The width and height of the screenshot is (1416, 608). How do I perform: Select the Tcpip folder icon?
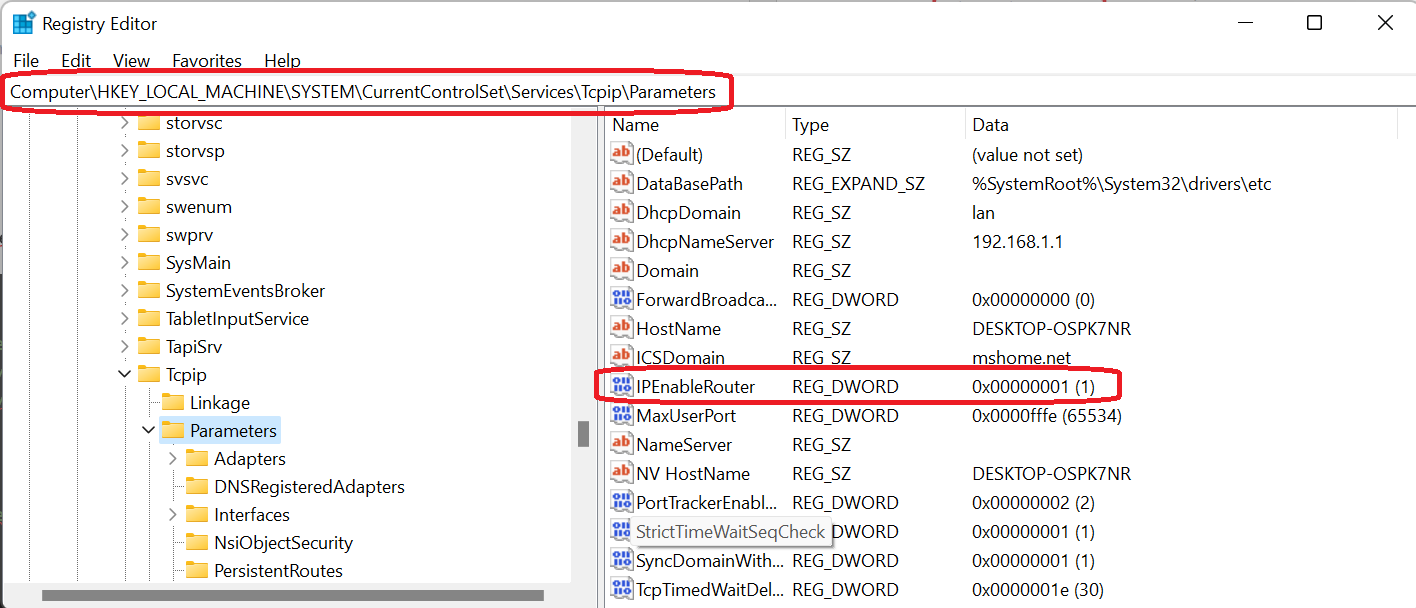tap(149, 375)
